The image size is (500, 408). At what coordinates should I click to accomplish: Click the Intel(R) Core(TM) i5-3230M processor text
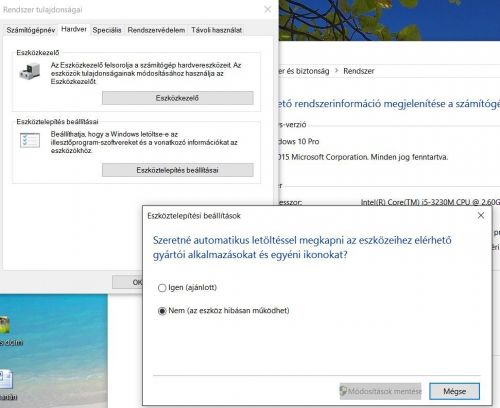pos(430,202)
